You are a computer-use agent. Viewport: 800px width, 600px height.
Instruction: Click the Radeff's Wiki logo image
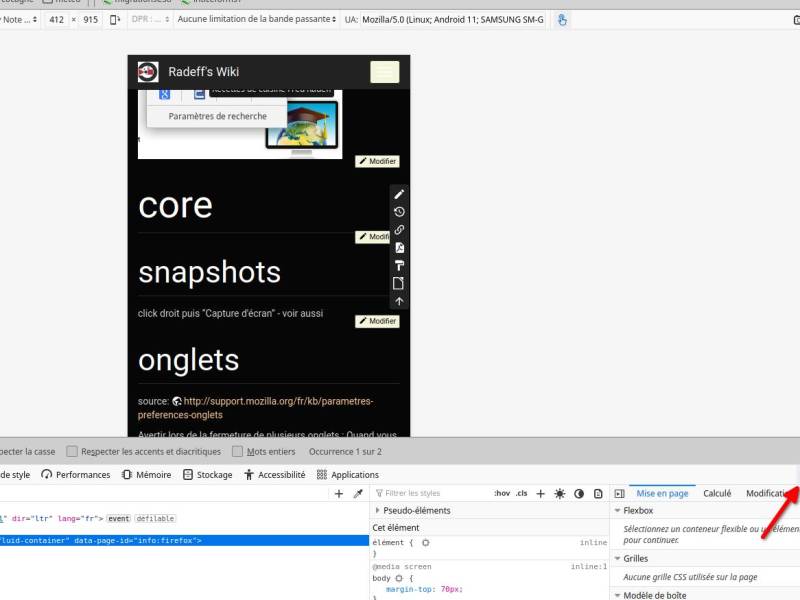point(148,72)
